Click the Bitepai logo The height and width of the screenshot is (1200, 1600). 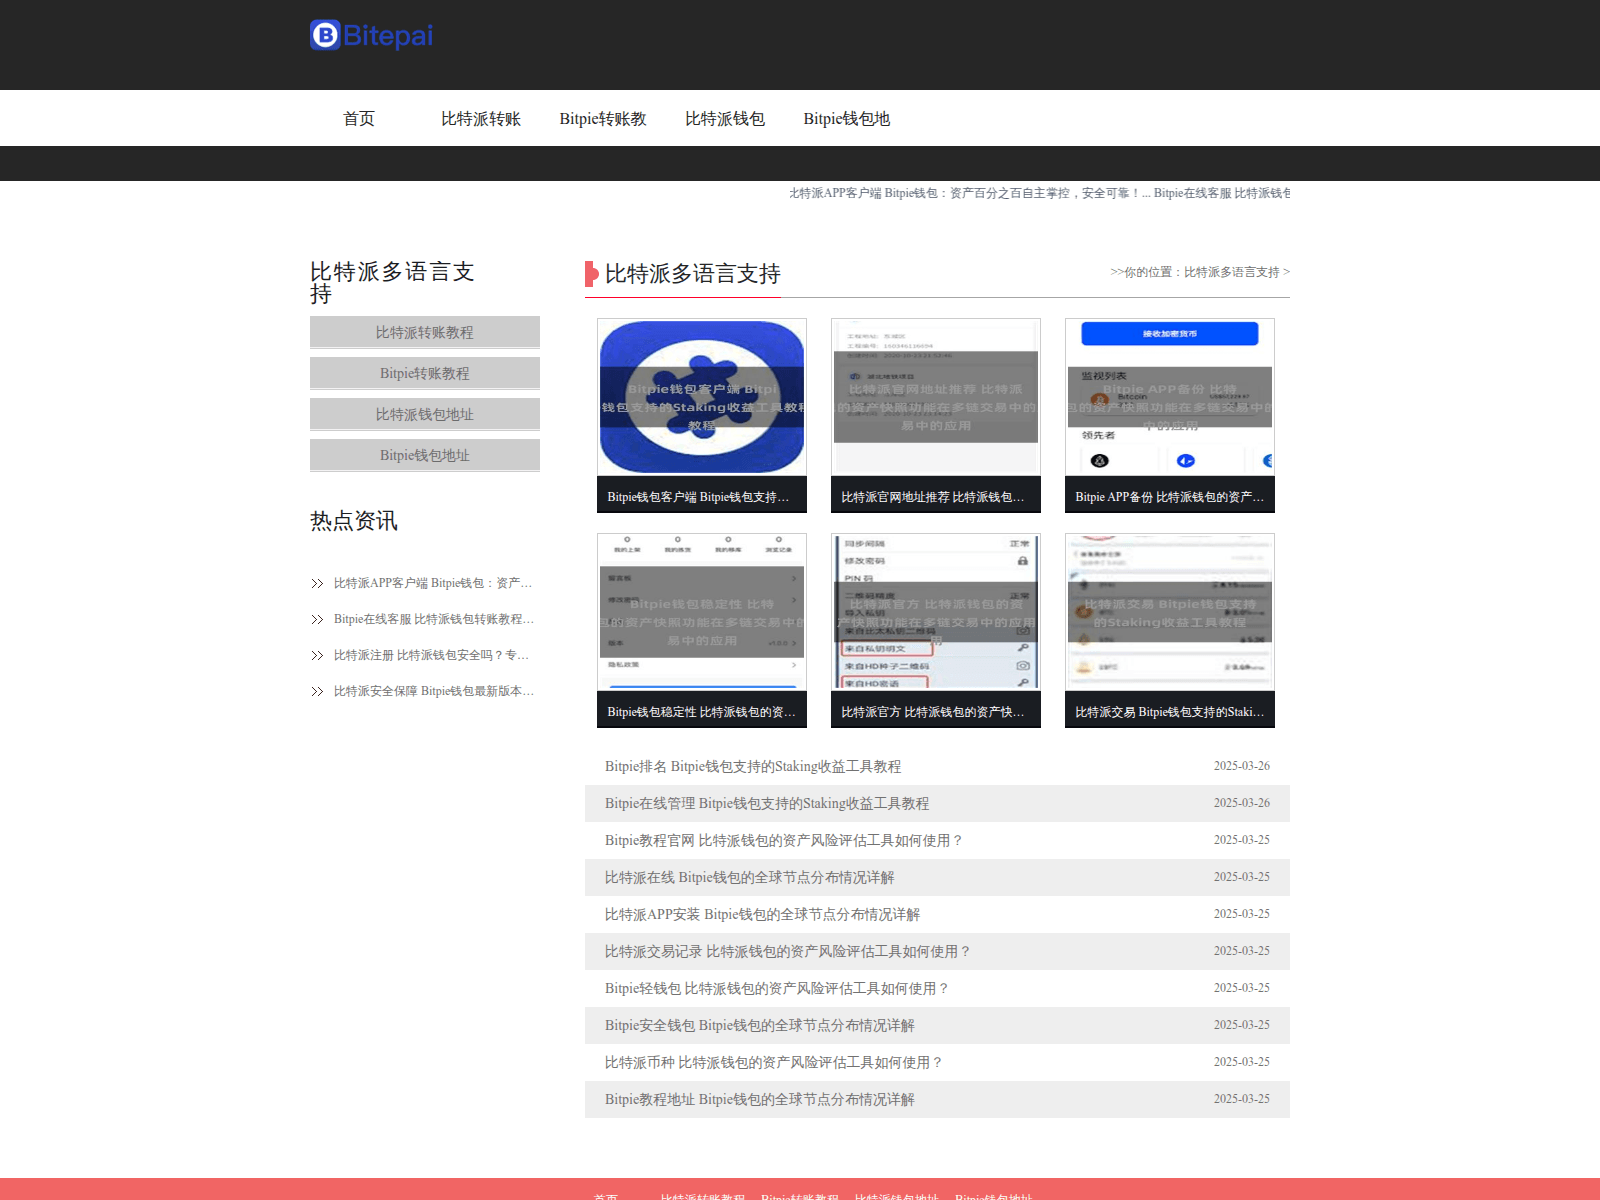(x=371, y=36)
